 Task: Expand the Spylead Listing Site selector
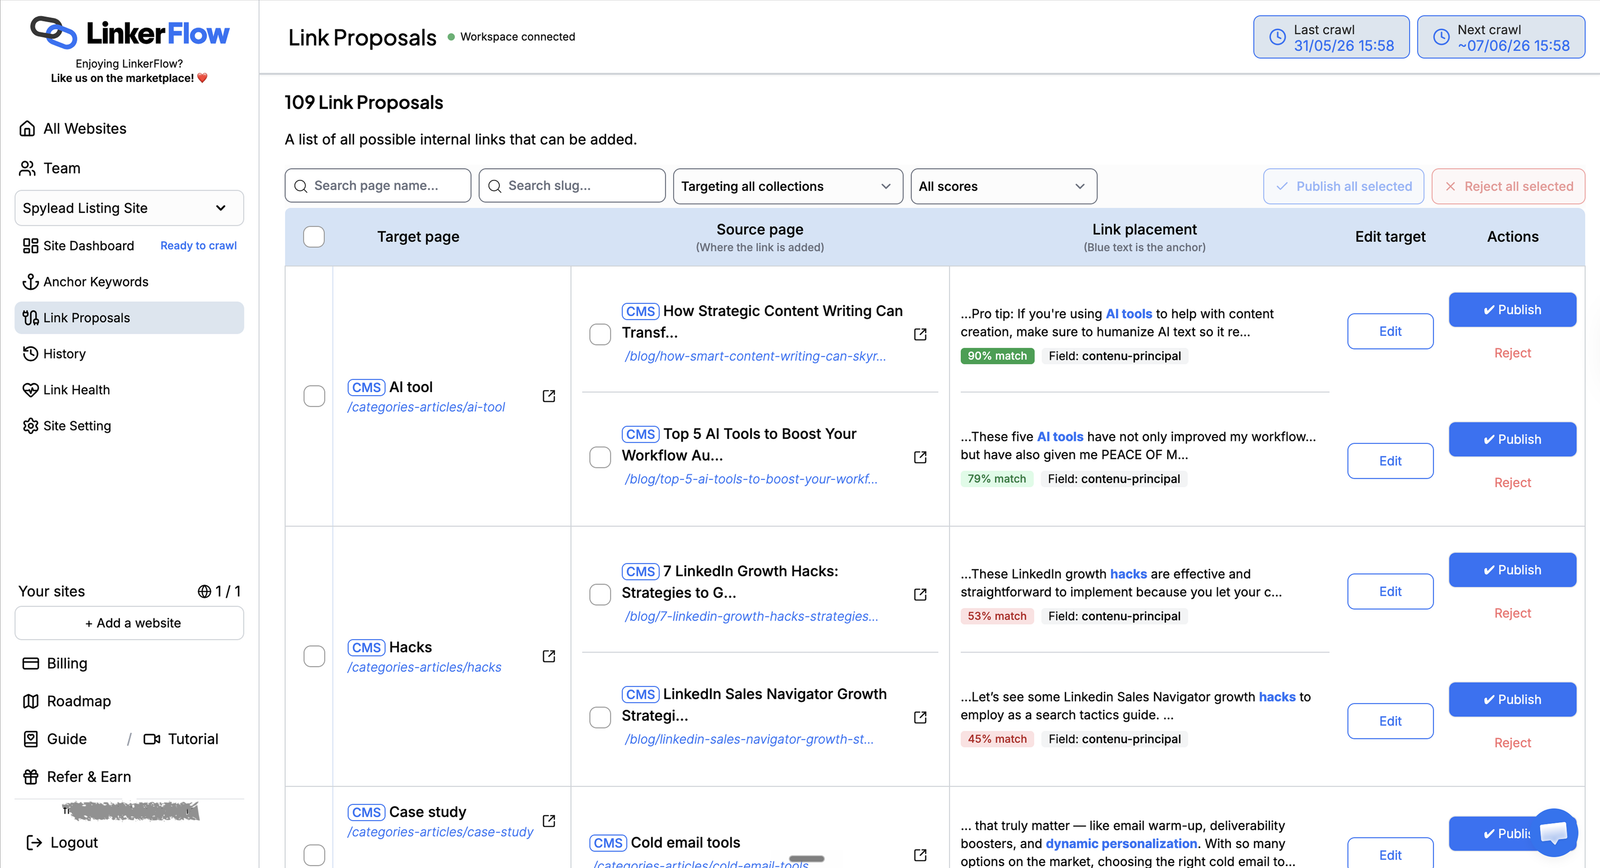(x=129, y=208)
